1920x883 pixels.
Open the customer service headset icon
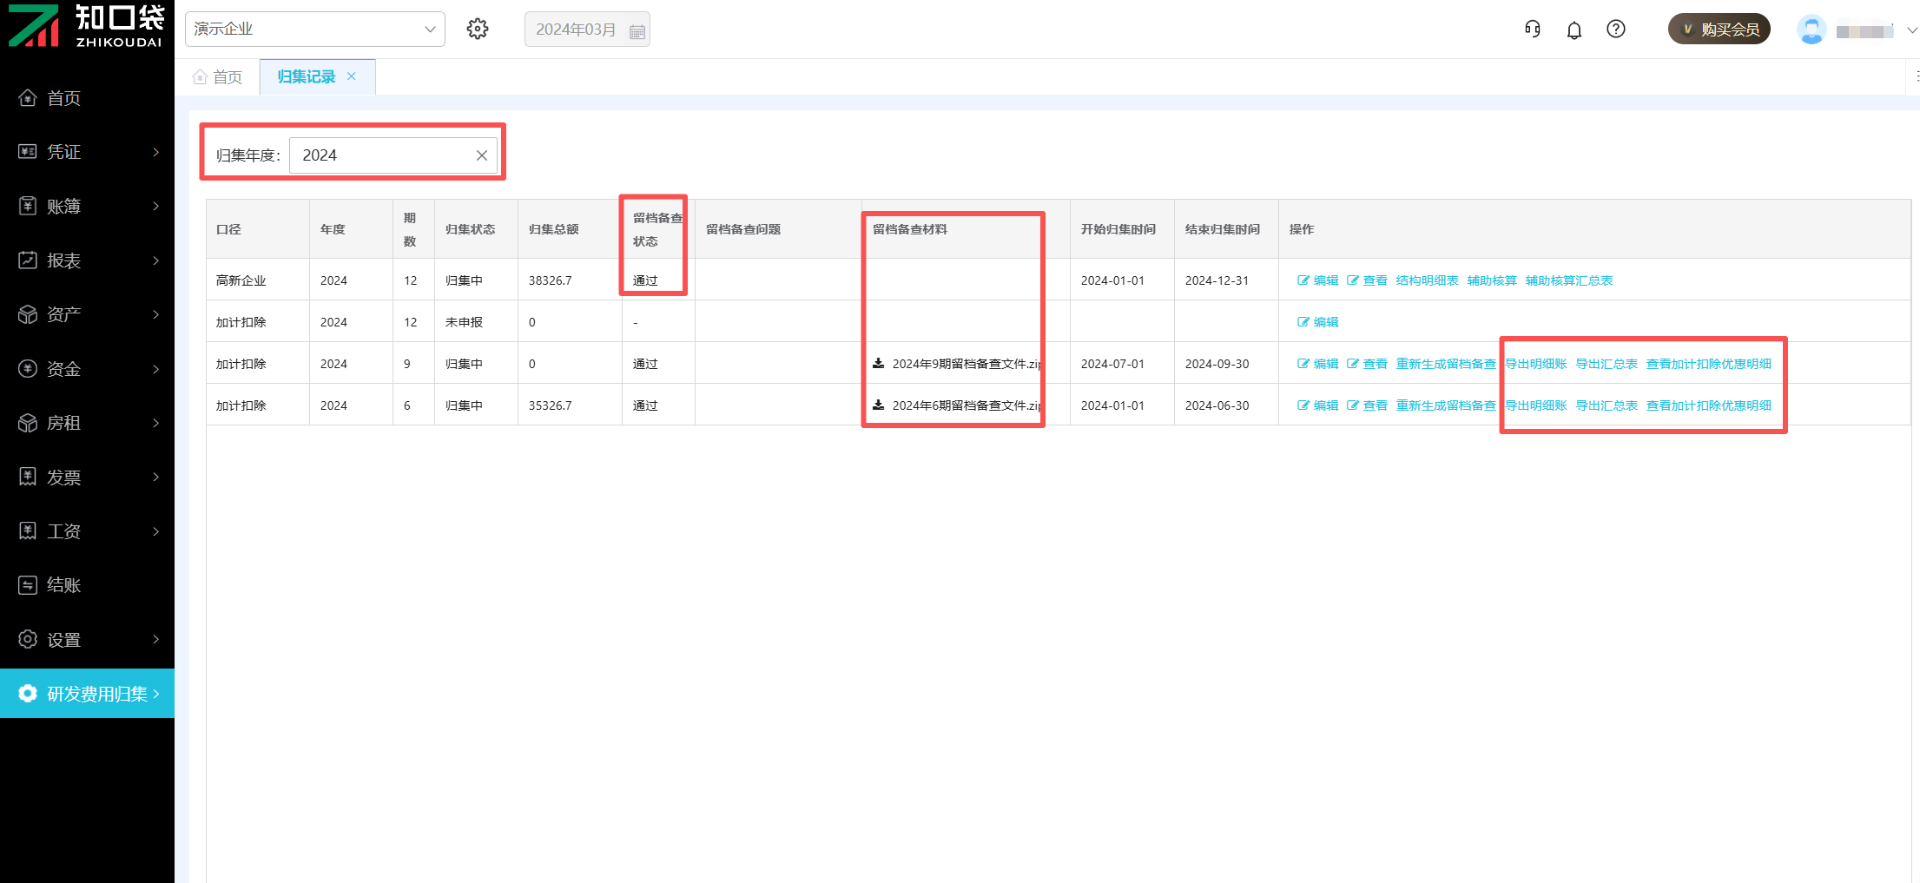[x=1532, y=29]
